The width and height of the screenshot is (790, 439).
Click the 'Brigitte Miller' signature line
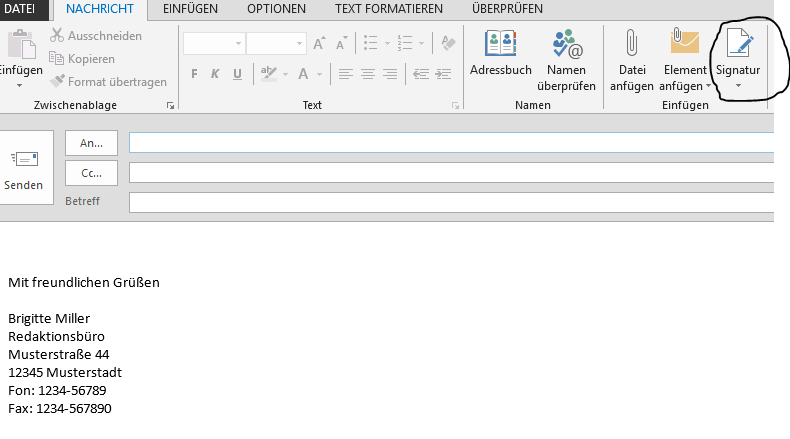click(49, 319)
